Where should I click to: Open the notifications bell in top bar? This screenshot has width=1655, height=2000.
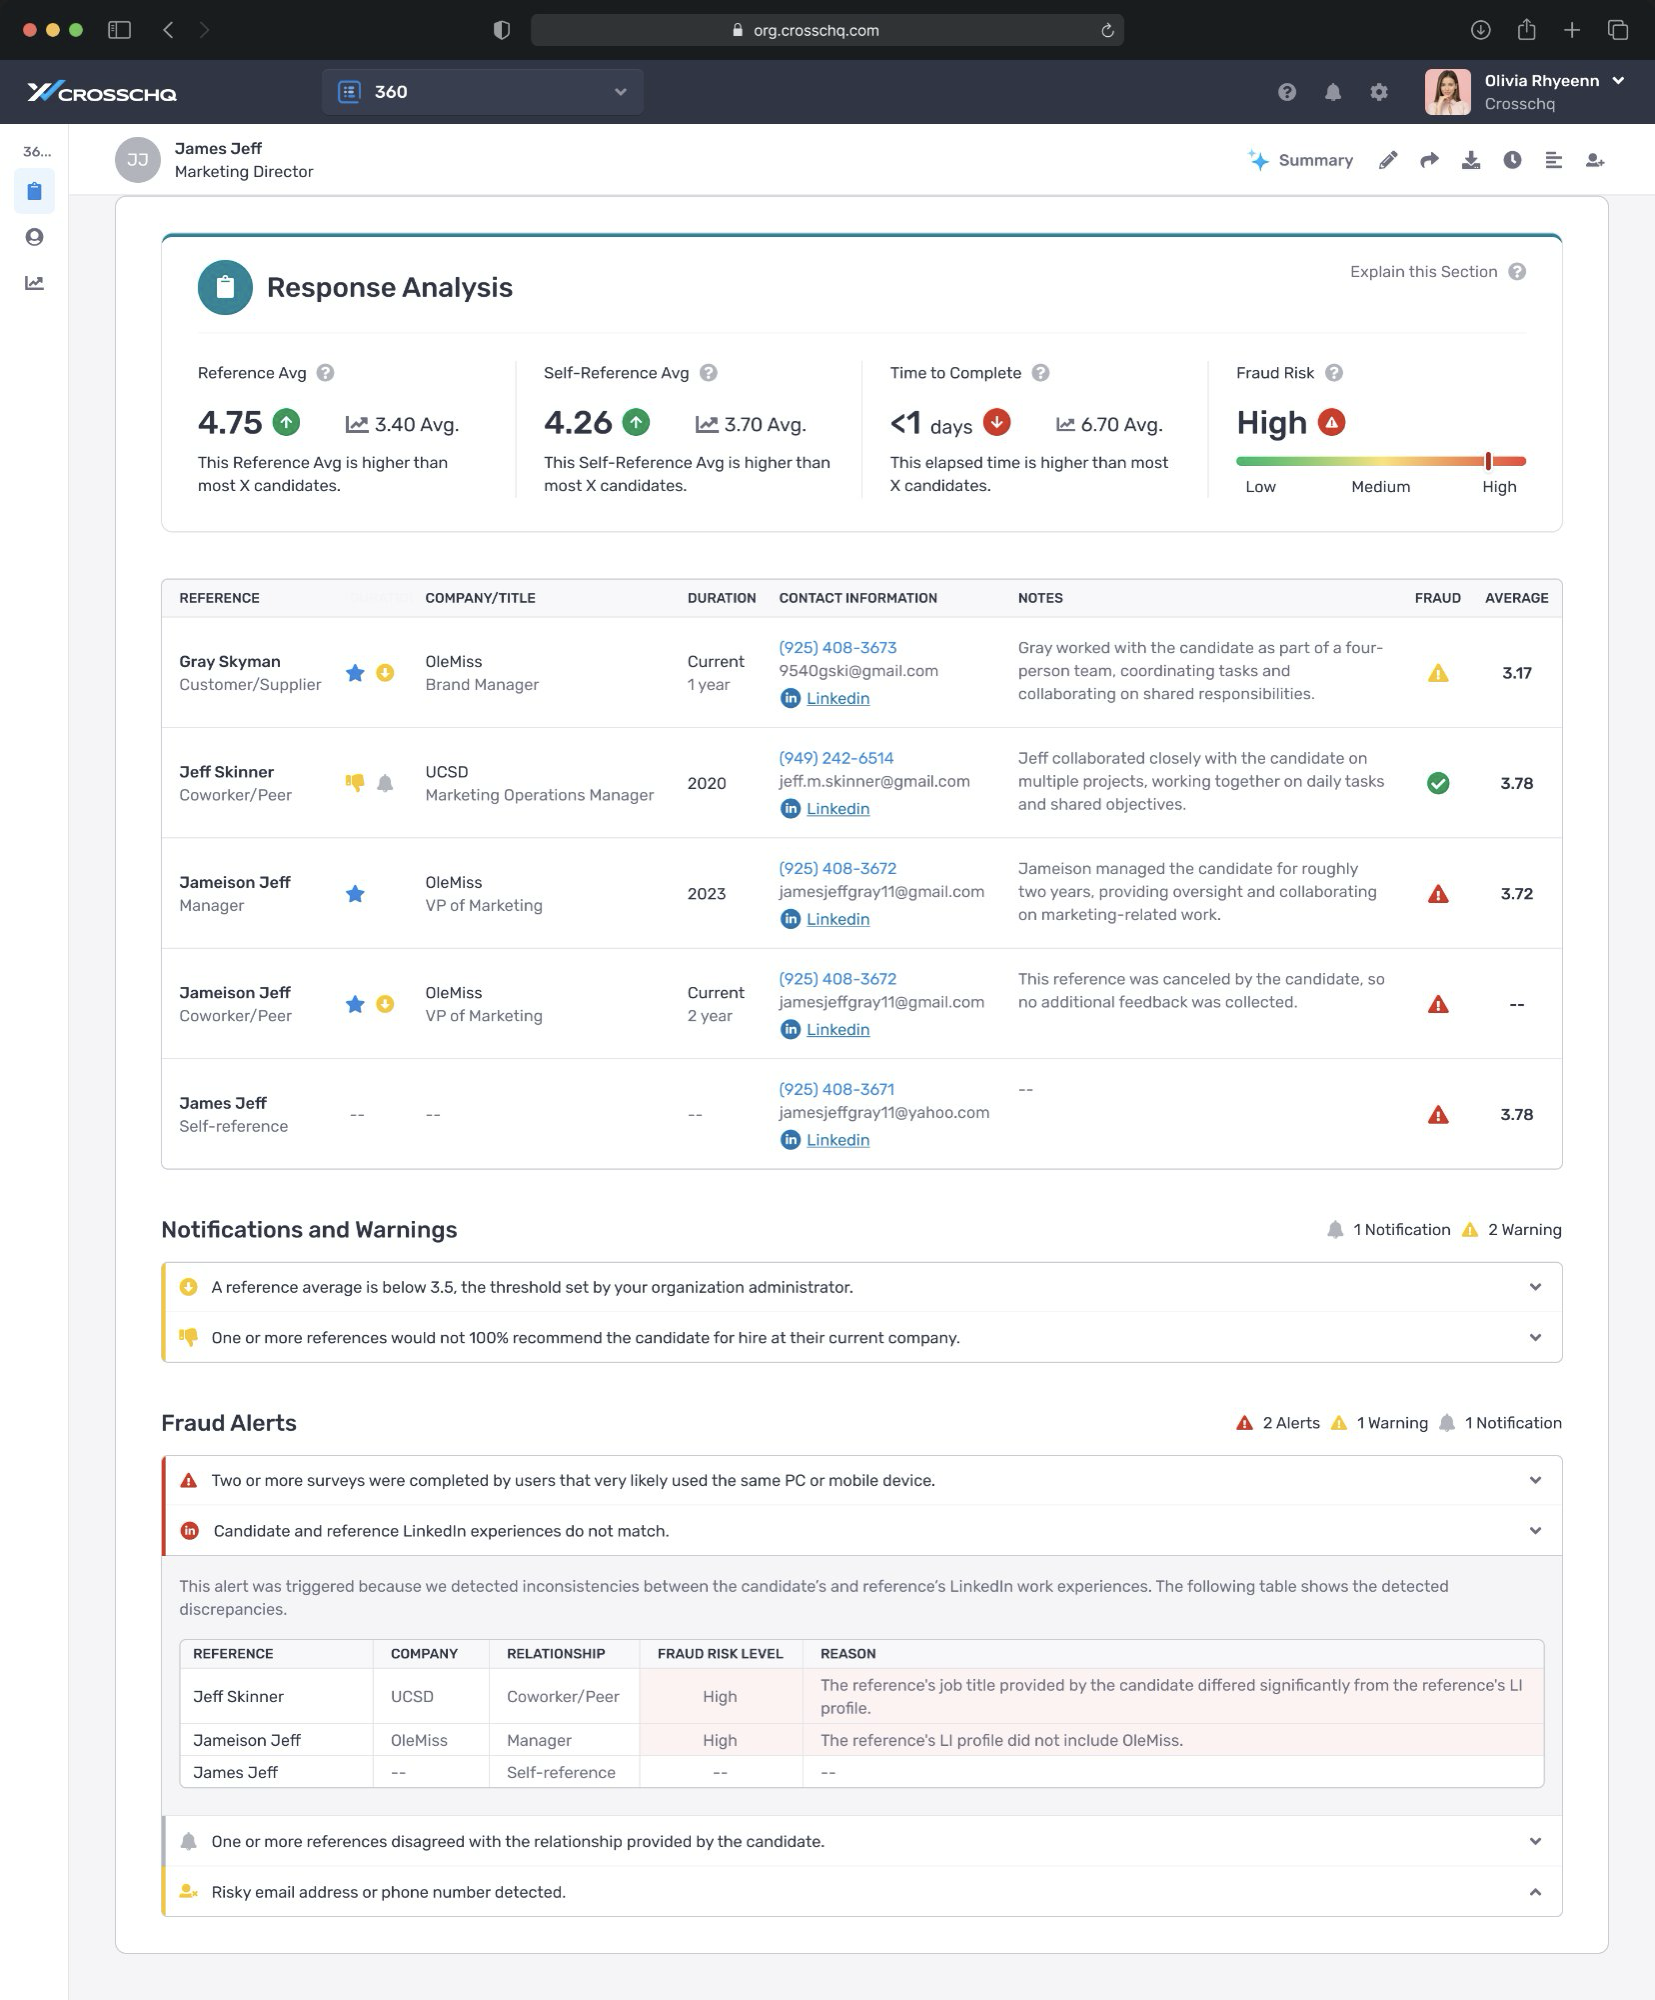(1332, 92)
